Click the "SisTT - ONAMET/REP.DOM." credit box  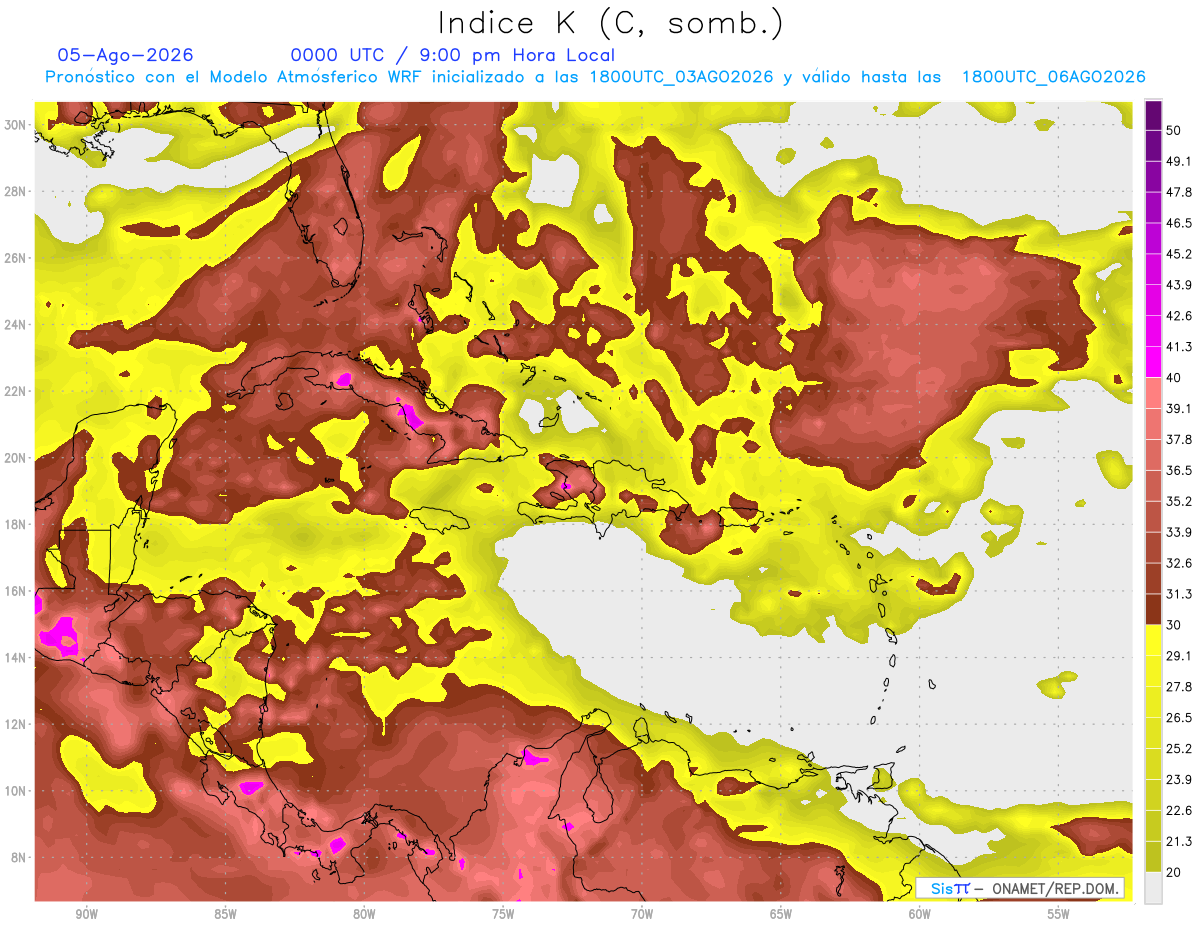click(x=1021, y=888)
